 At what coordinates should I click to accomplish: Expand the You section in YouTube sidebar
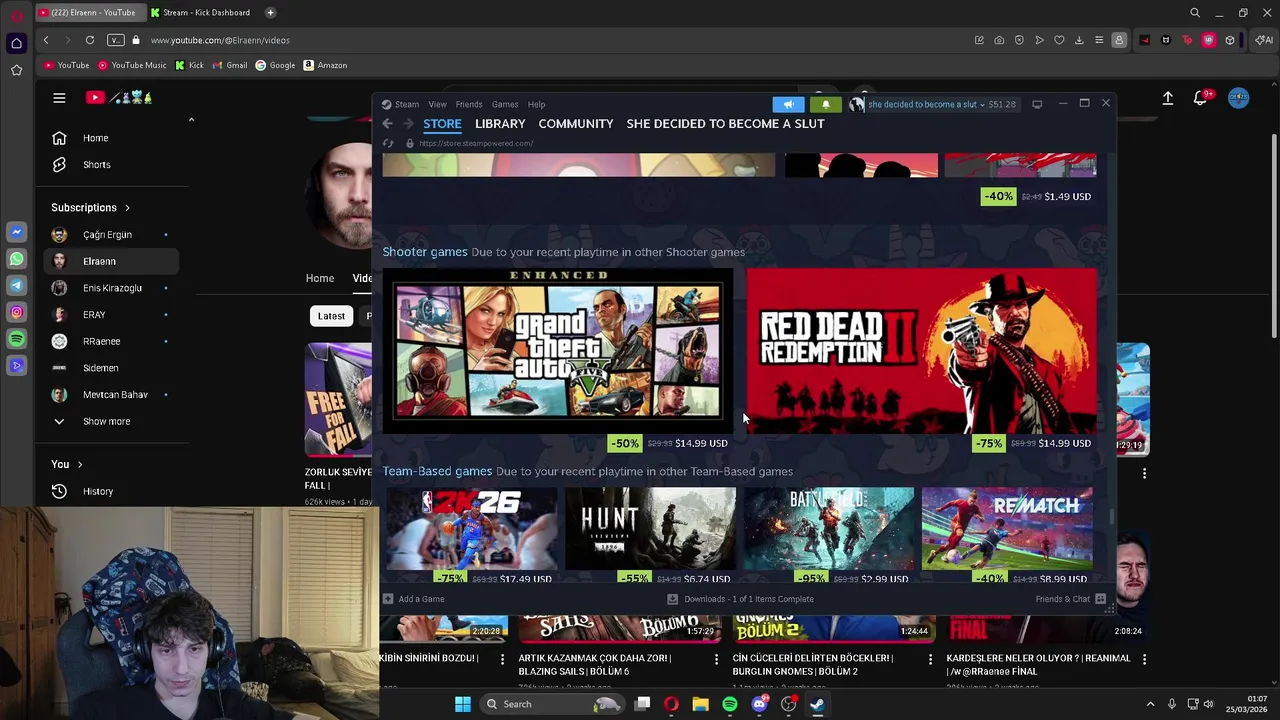pyautogui.click(x=67, y=464)
